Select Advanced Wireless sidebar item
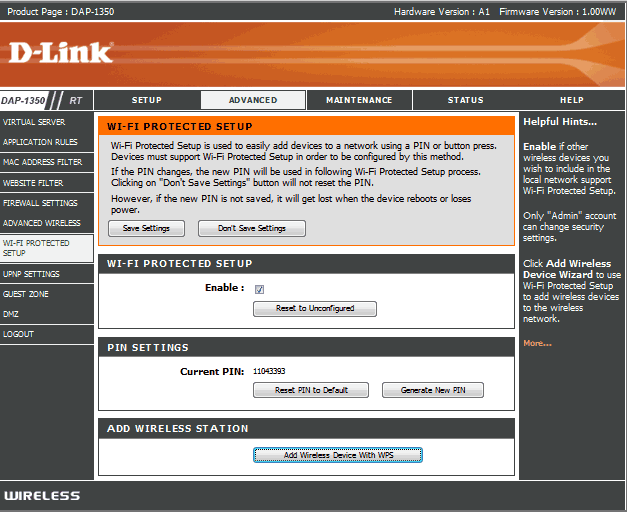 (41, 223)
